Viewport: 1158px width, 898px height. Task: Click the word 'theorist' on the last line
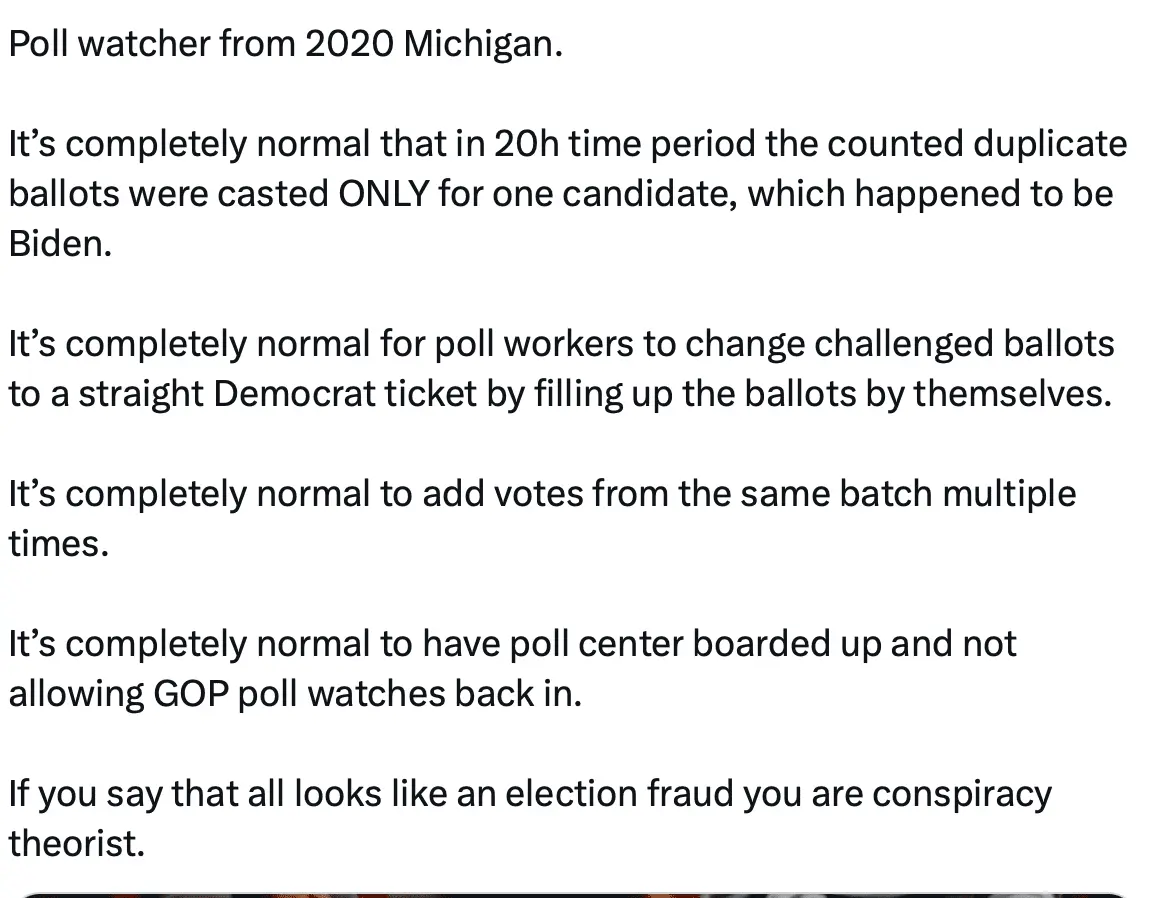click(x=75, y=844)
